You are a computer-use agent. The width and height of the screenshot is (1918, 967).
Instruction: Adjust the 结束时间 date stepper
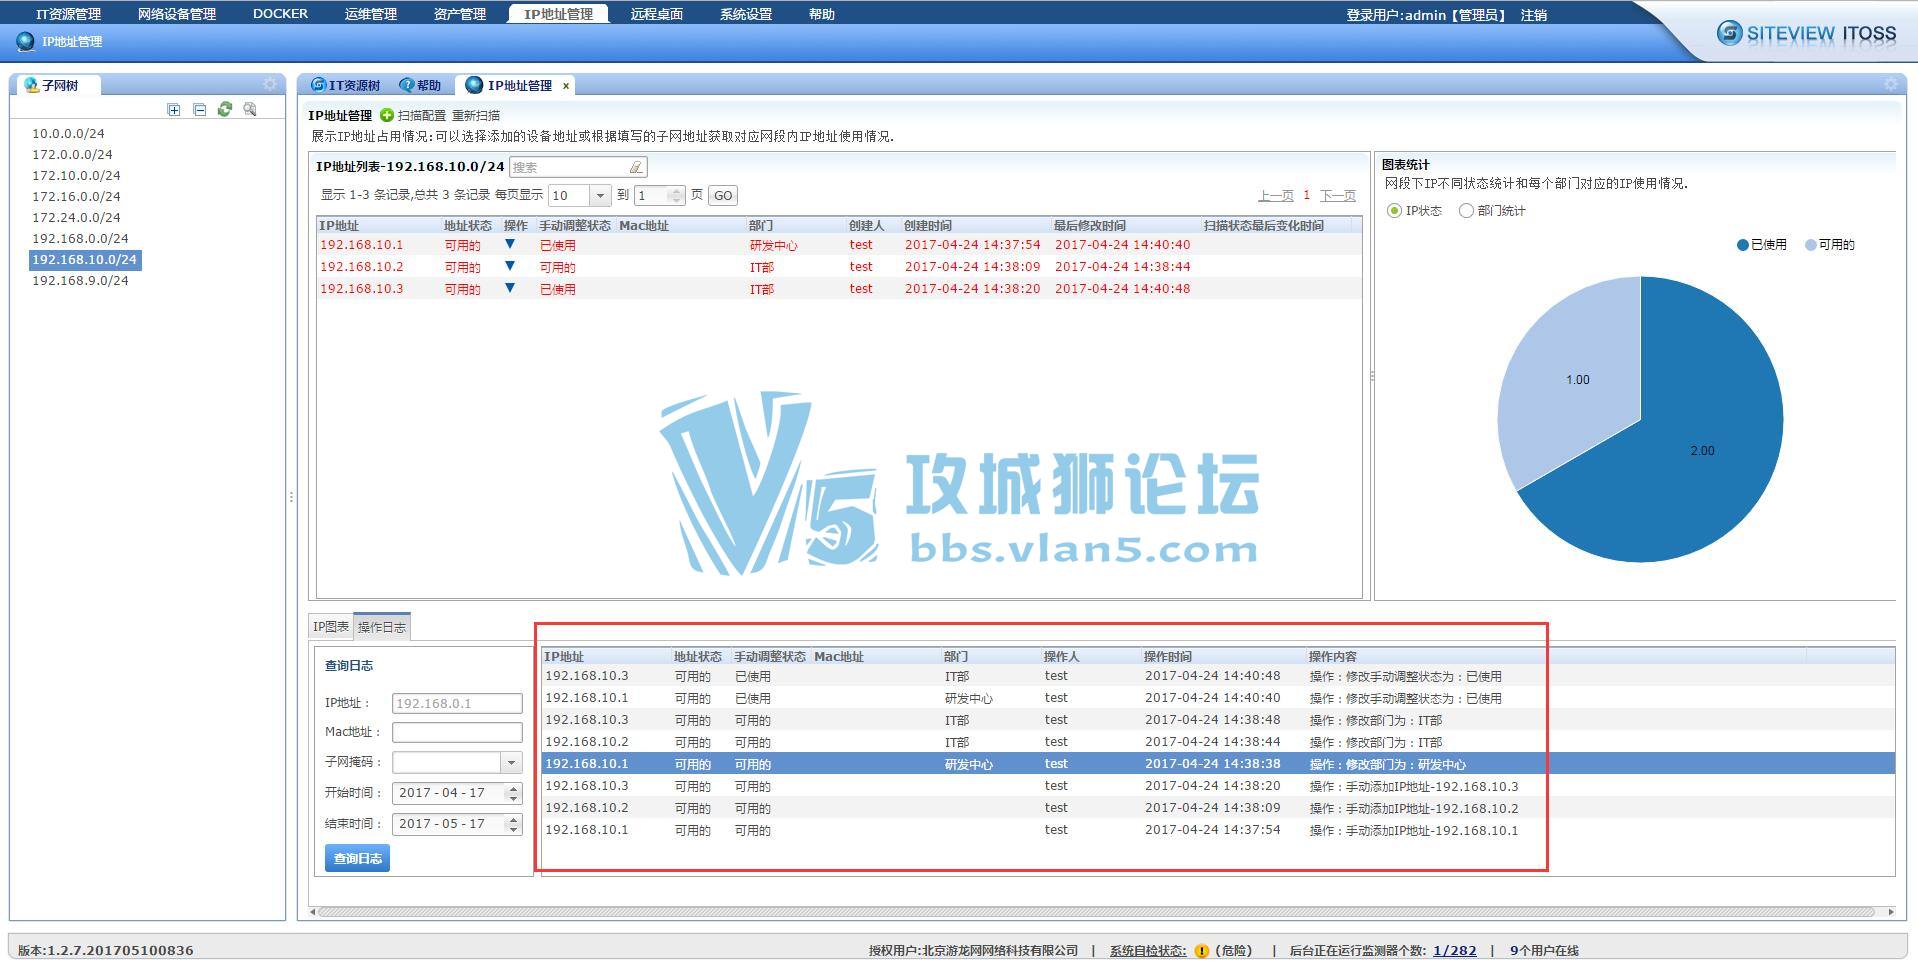coord(514,824)
